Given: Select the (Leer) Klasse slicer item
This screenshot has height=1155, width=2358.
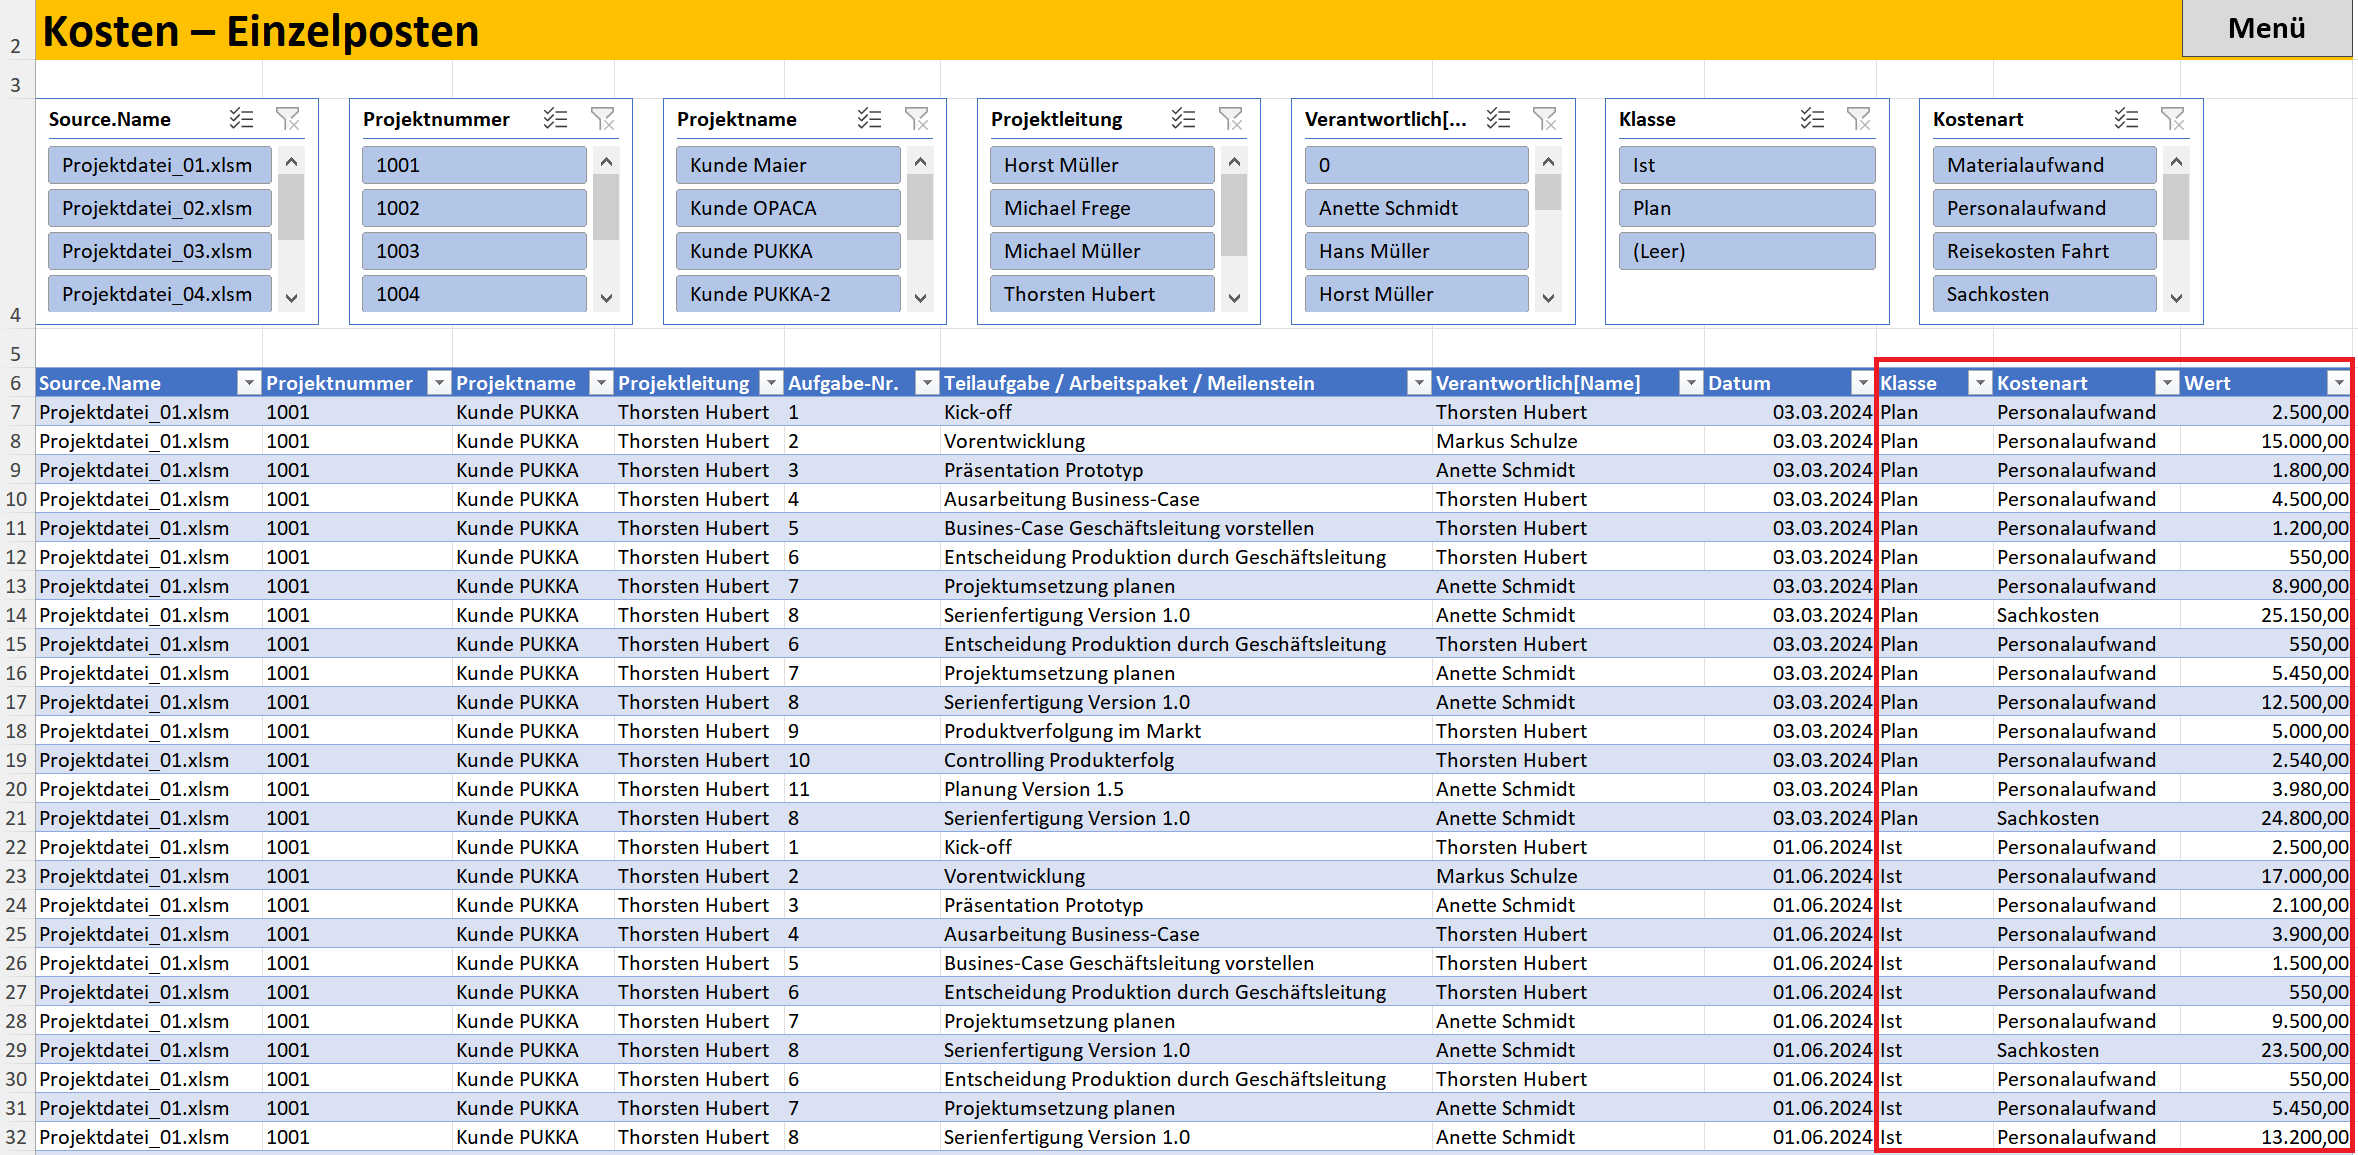Looking at the screenshot, I should [1746, 251].
